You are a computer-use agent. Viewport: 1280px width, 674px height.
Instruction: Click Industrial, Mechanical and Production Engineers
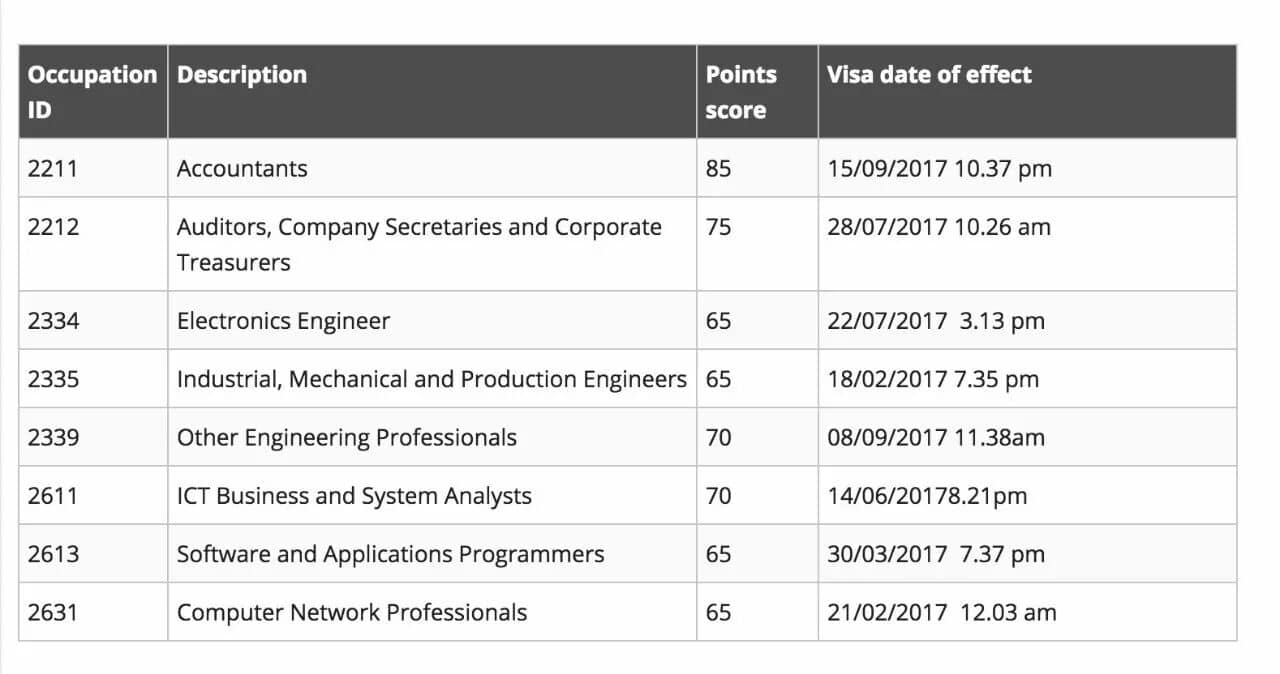tap(432, 379)
